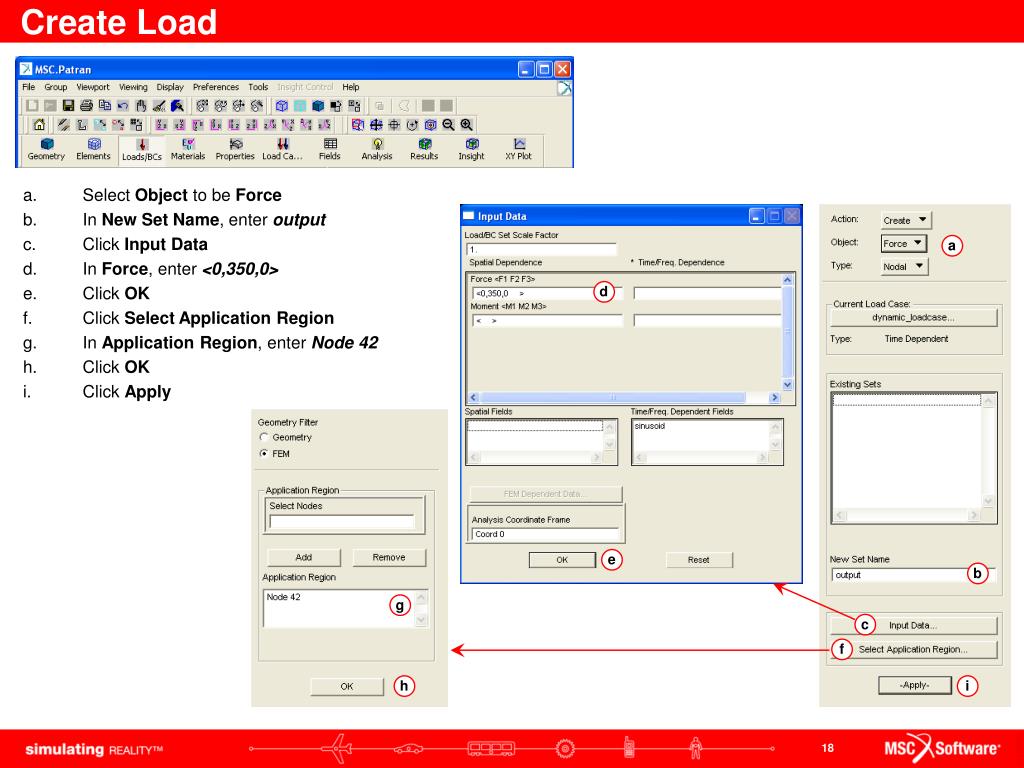Select Node 42 in the Application Region list

(x=283, y=597)
